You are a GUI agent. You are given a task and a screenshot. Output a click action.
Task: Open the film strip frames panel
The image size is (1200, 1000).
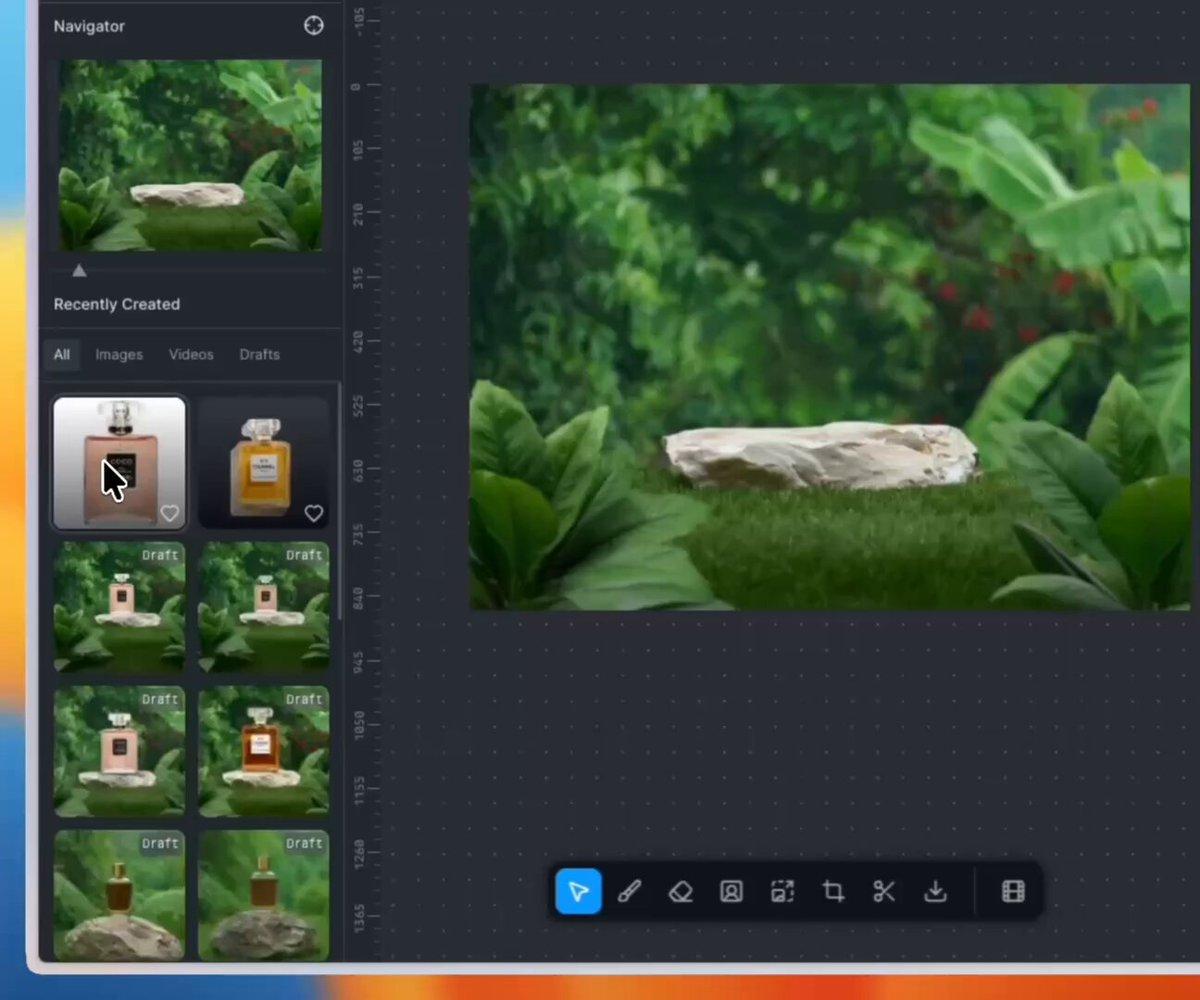click(x=1013, y=891)
